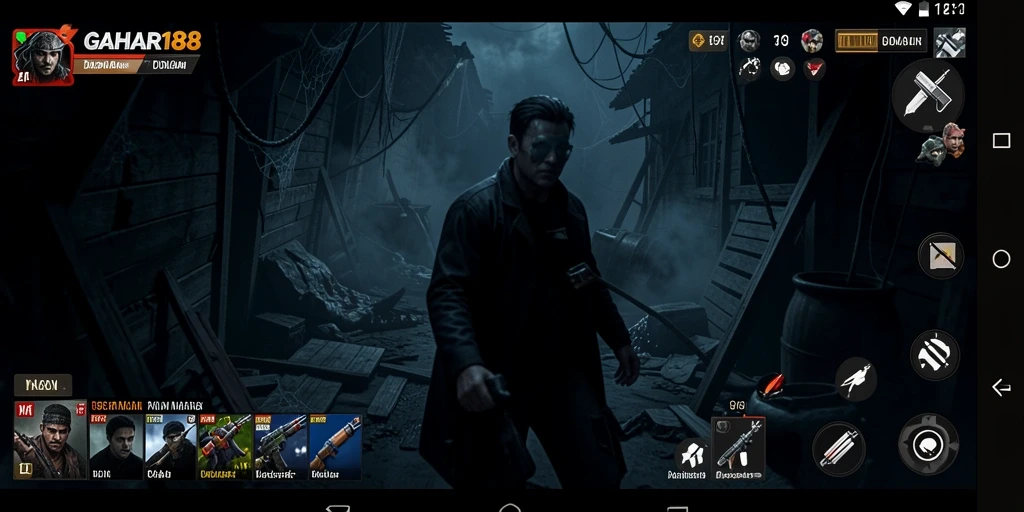Click the white tab label above the cards
Viewport: 1024px width, 512px height.
pos(175,406)
